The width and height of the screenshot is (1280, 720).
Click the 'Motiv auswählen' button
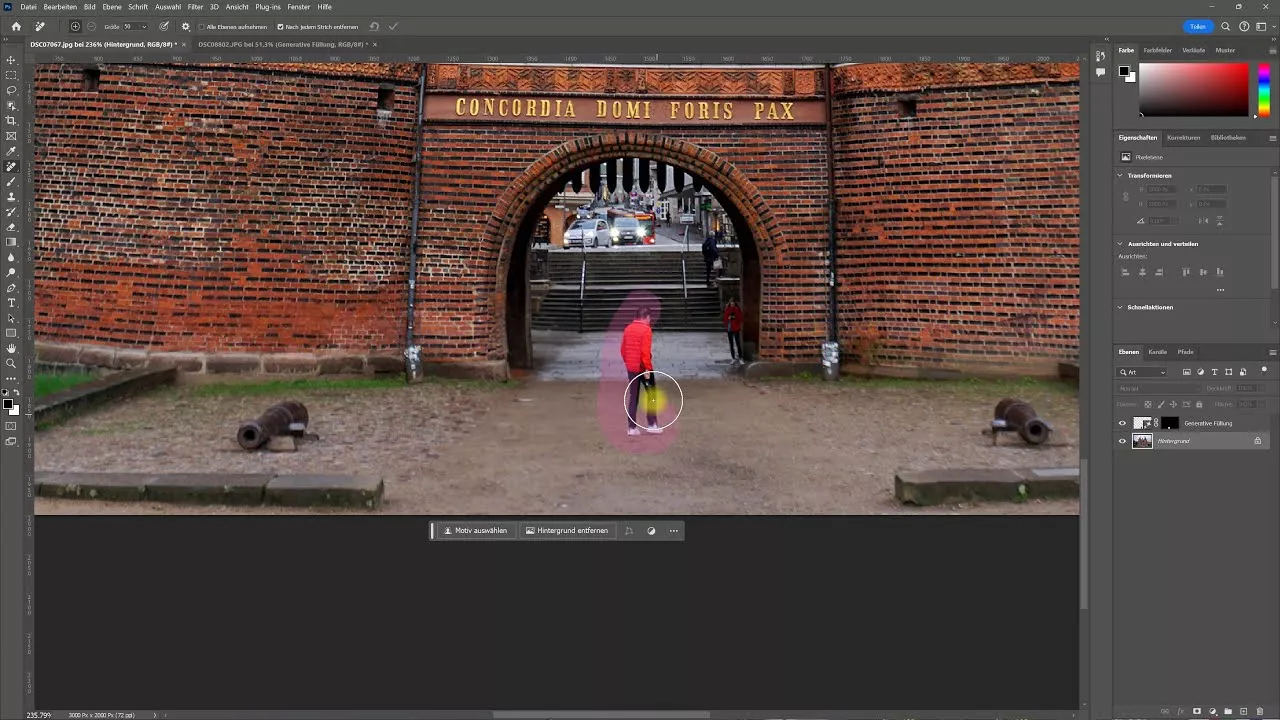pyautogui.click(x=478, y=531)
